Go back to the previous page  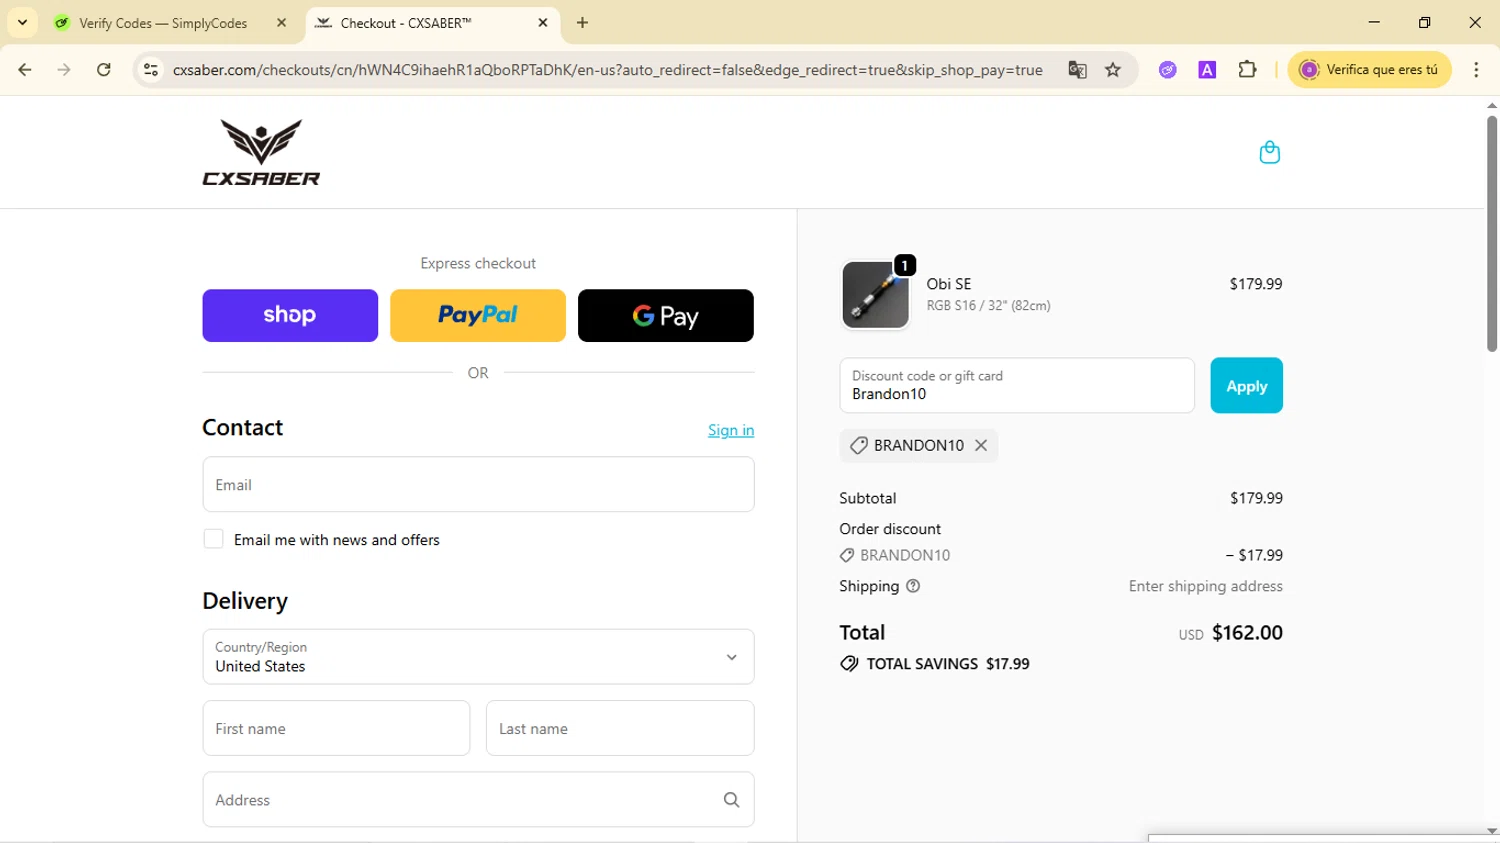[x=25, y=70]
